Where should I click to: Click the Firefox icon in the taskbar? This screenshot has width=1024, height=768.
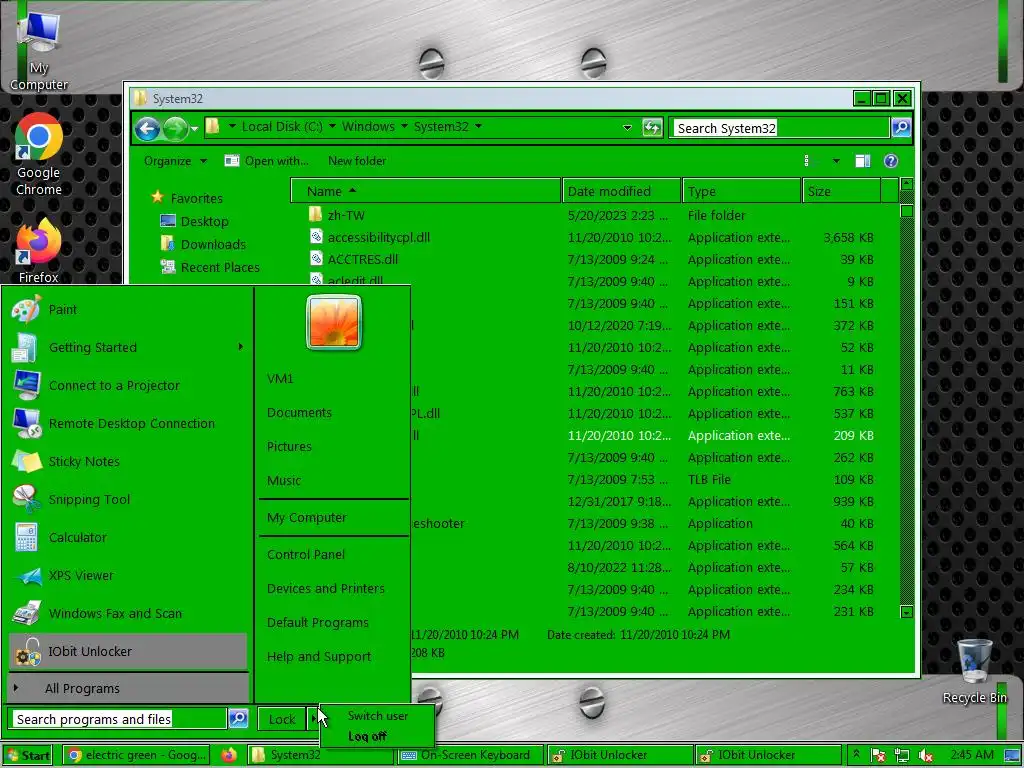(229, 756)
